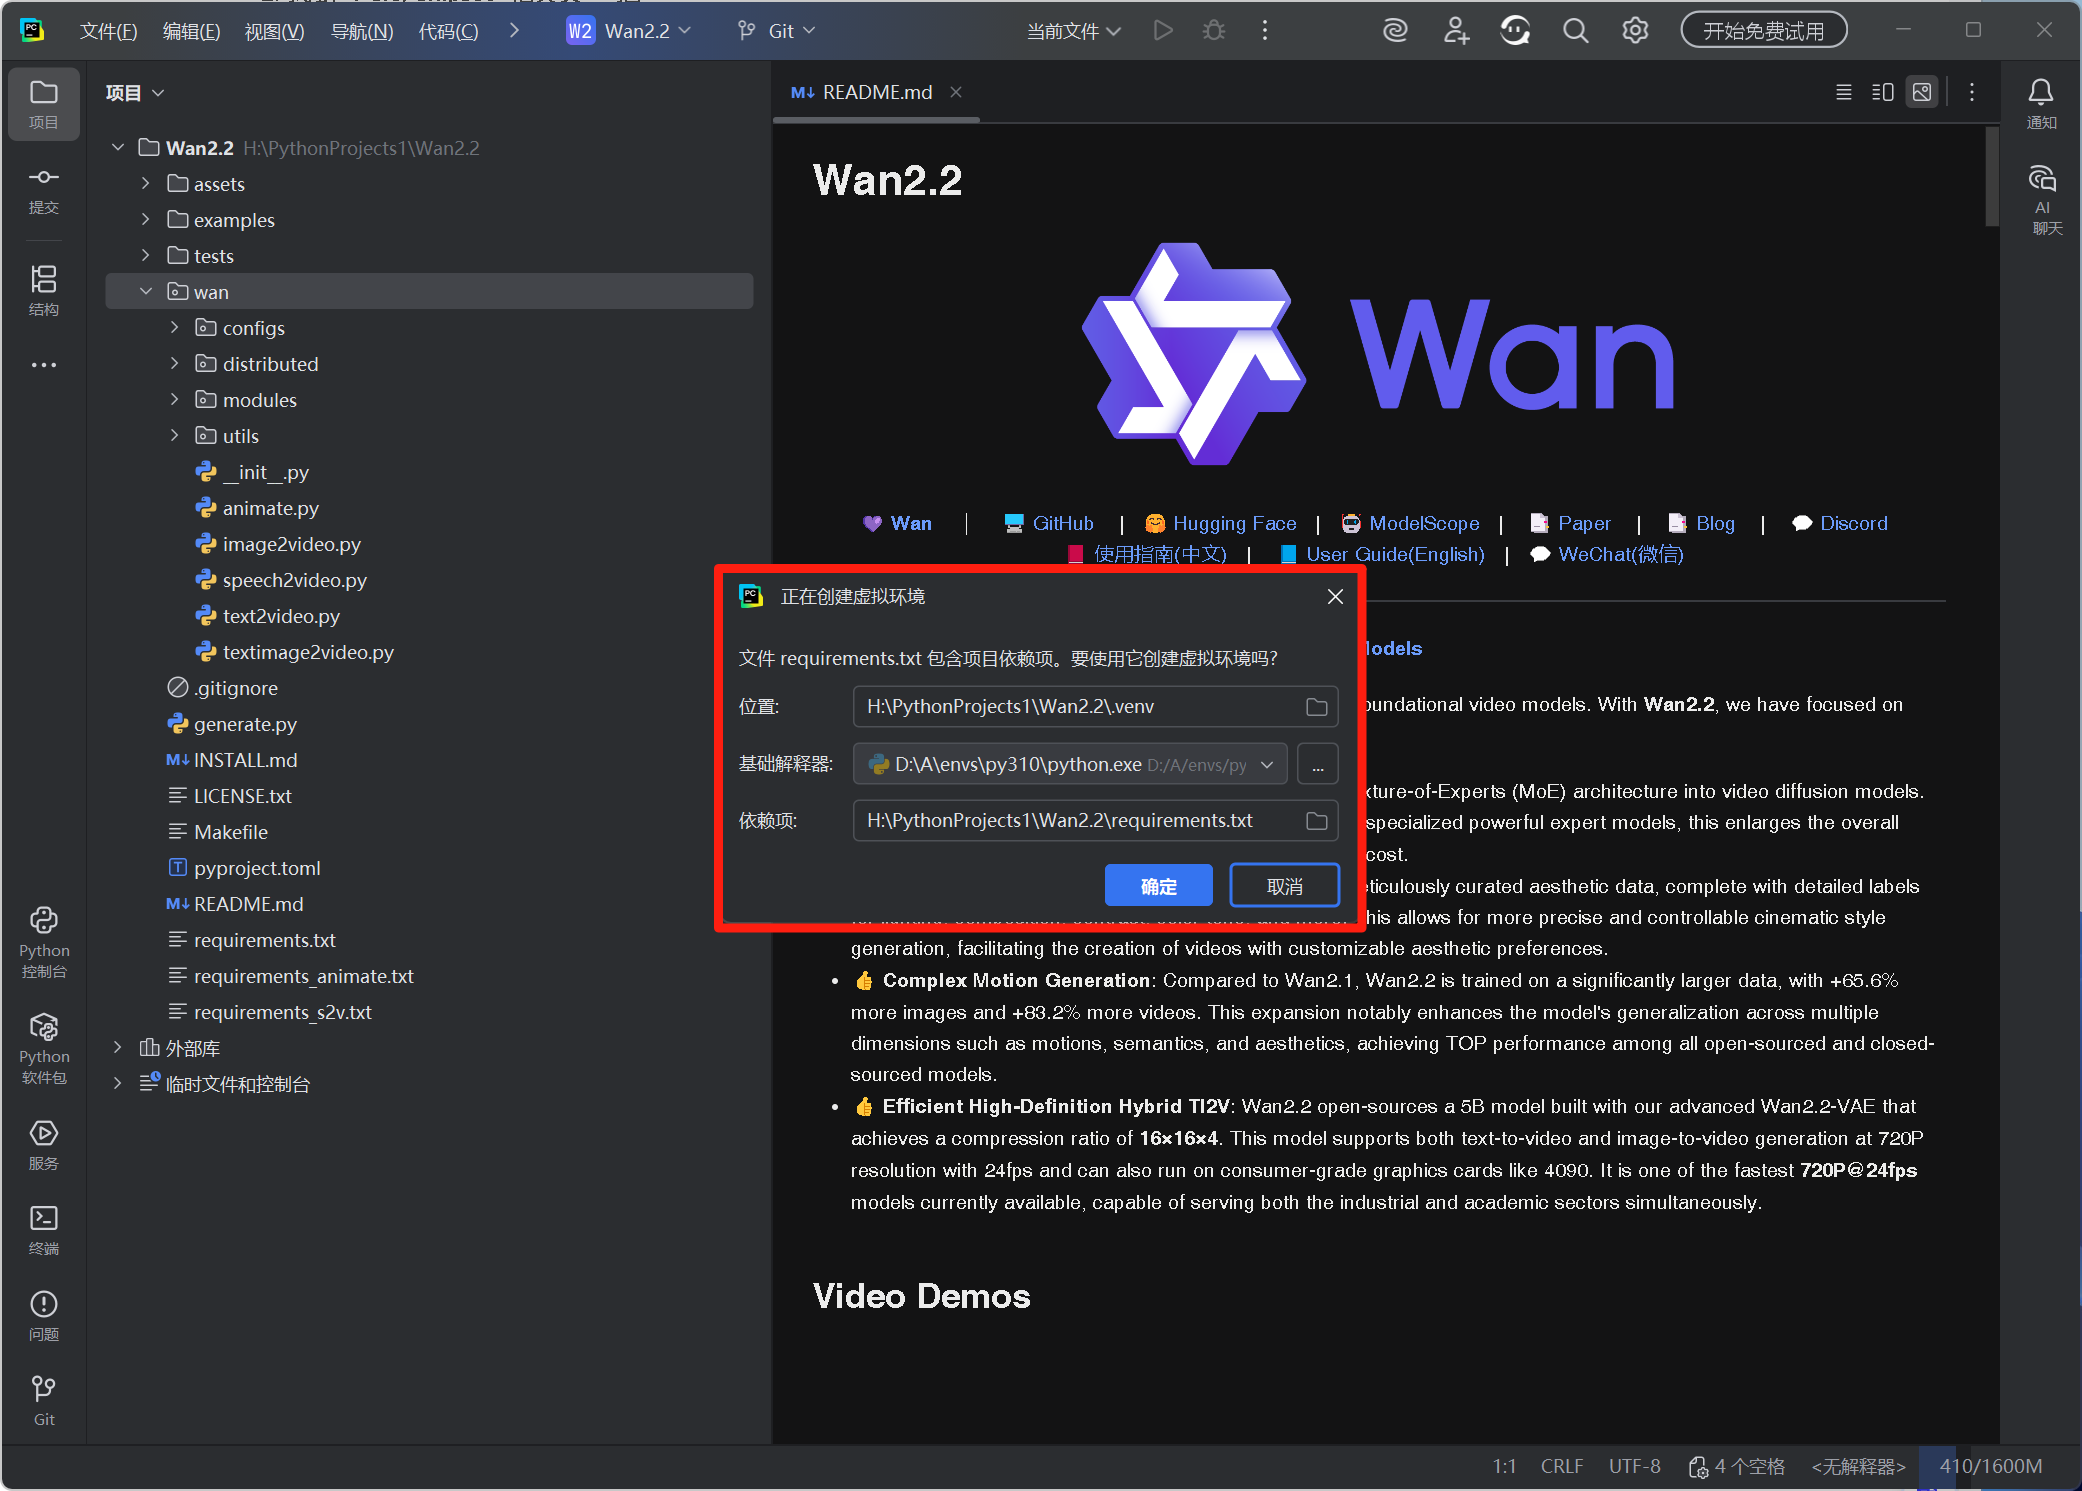The image size is (2082, 1491).
Task: Open Code With Me add-user icon
Action: [x=1456, y=31]
